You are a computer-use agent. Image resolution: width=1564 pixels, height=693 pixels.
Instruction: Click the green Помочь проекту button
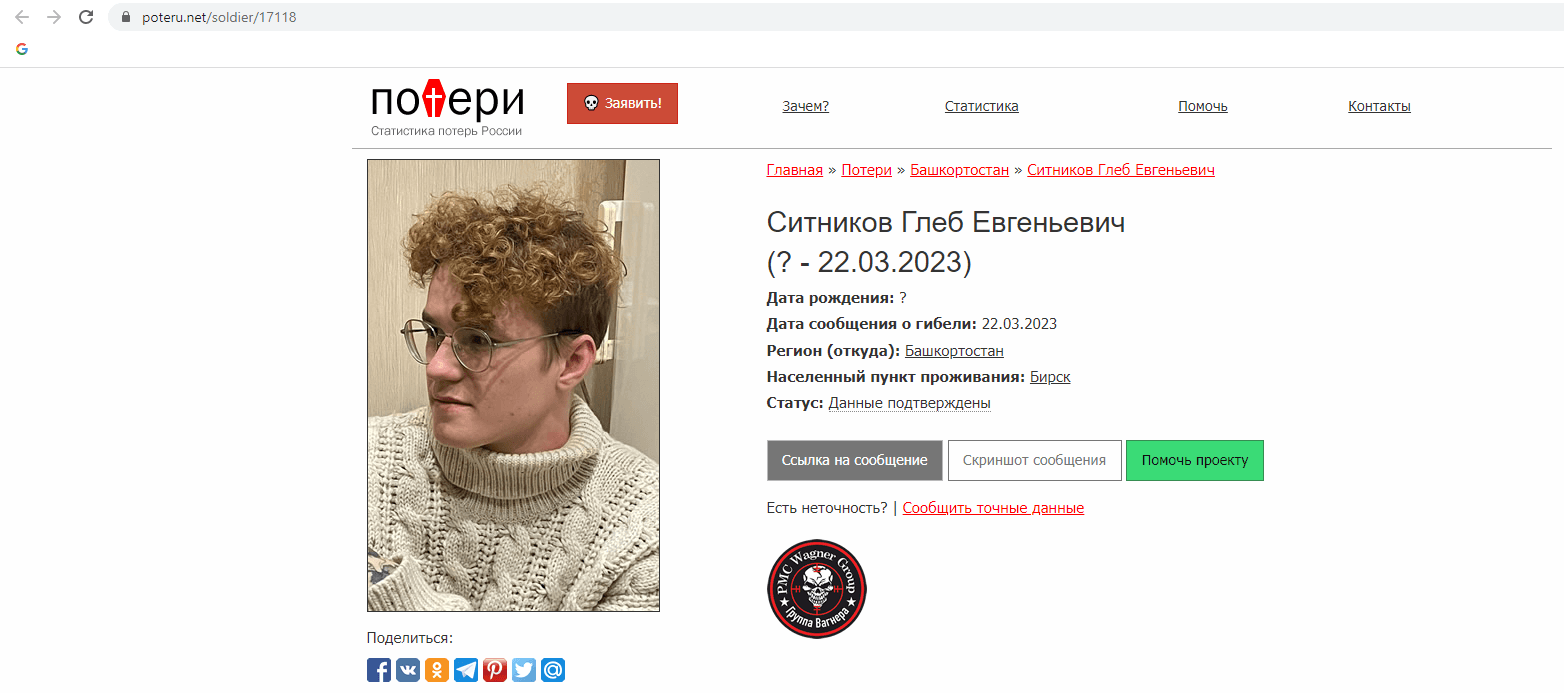1195,461
